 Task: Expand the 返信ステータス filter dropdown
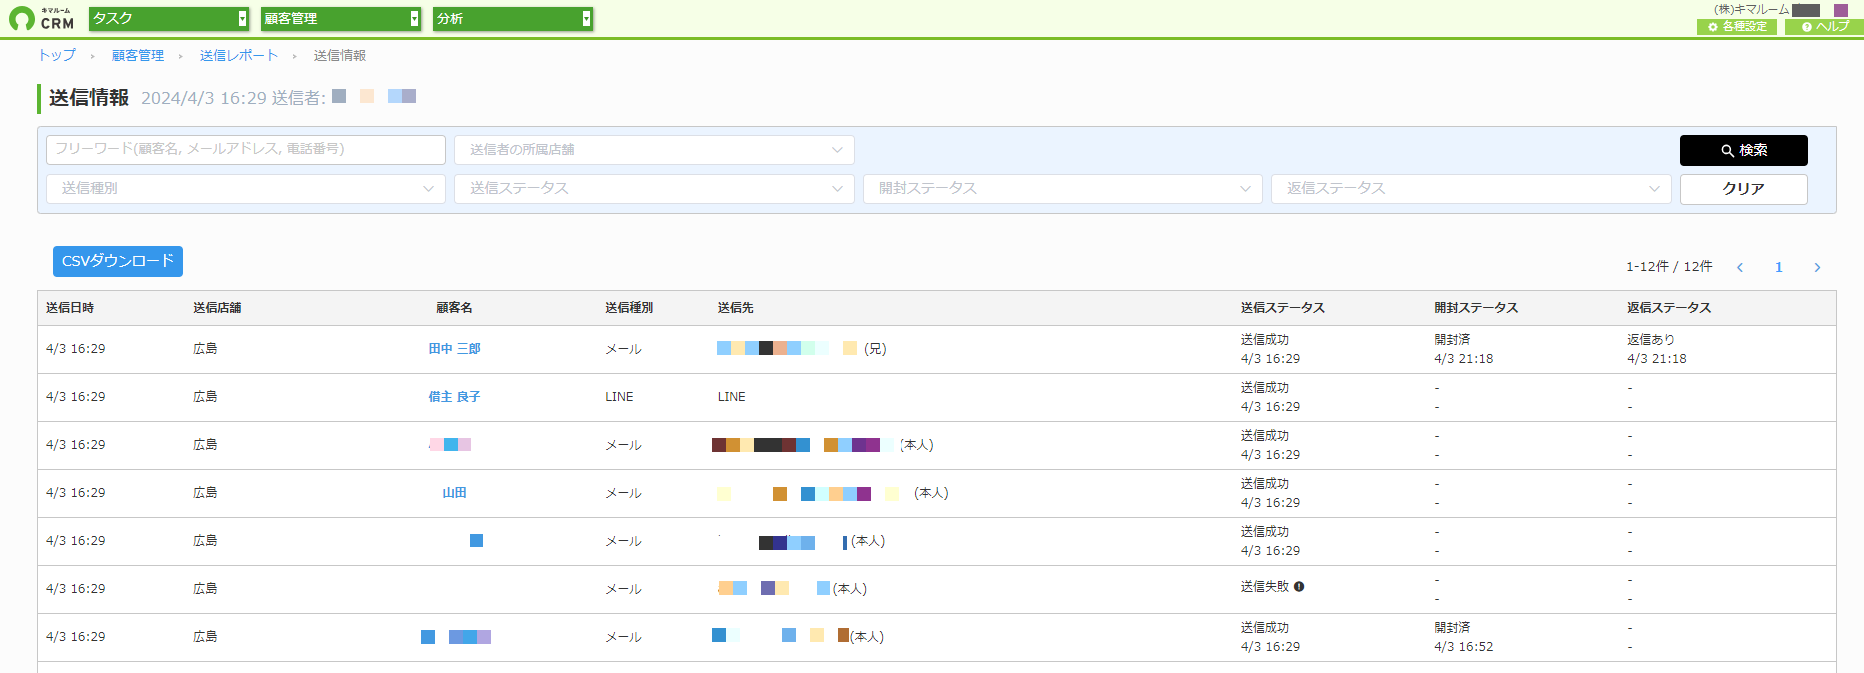[1471, 188]
